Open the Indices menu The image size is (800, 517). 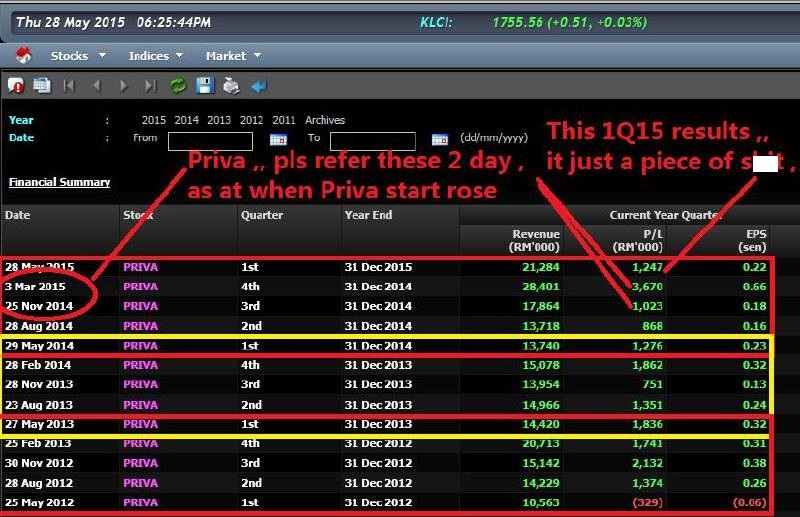(x=148, y=56)
